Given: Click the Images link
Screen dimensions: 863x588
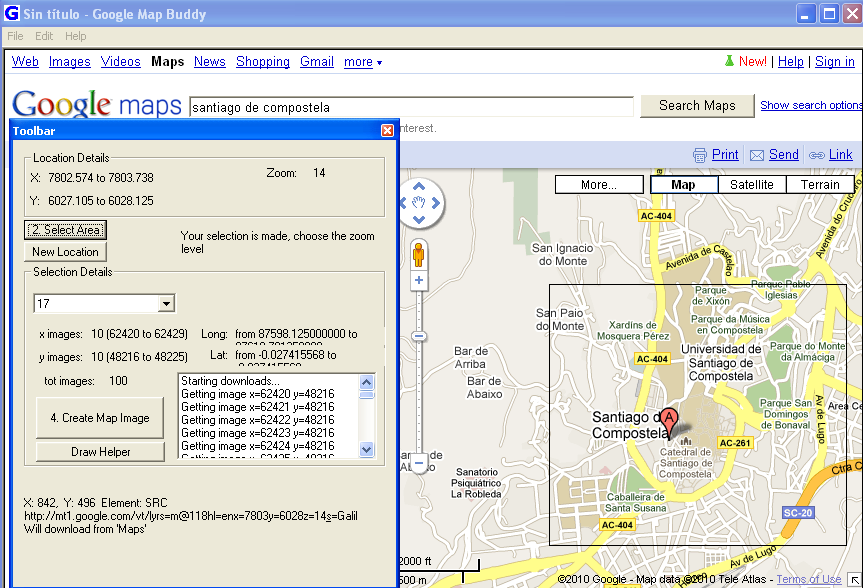Looking at the screenshot, I should click(69, 62).
